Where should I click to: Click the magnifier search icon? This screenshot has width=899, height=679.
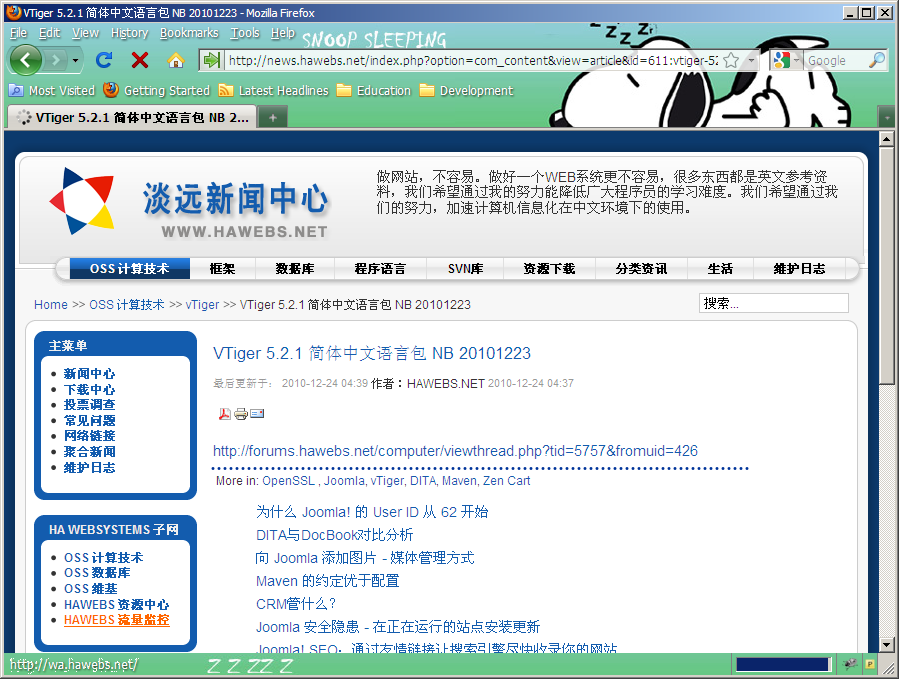tap(877, 60)
